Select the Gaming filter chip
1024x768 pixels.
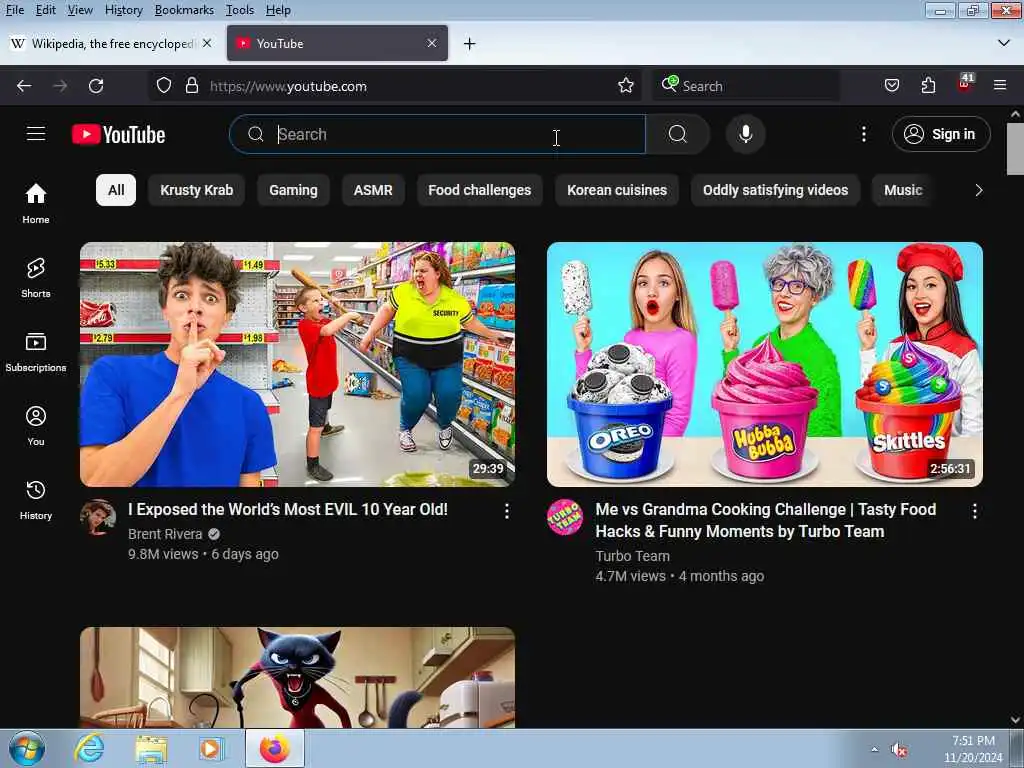click(293, 190)
